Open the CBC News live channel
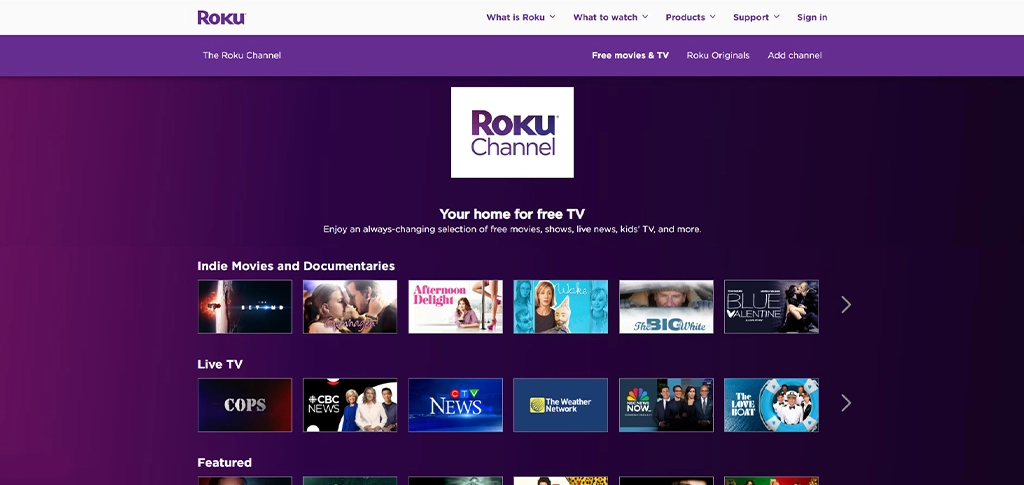The width and height of the screenshot is (1024, 485). [350, 405]
